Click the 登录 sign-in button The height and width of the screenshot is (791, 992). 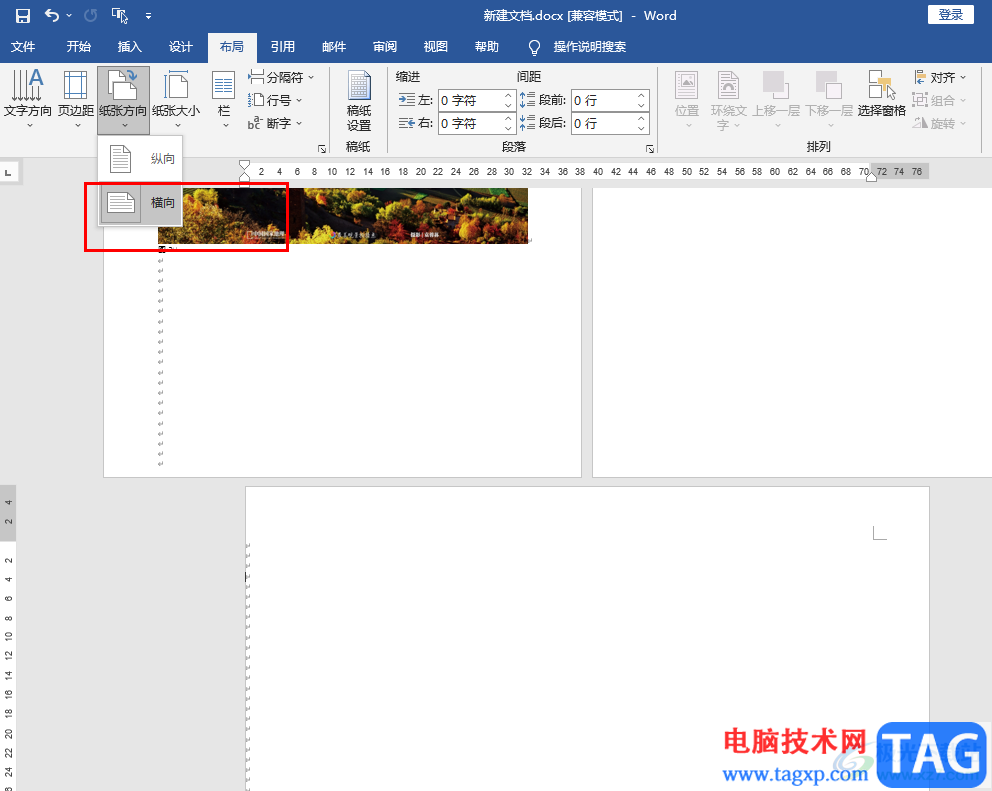950,15
